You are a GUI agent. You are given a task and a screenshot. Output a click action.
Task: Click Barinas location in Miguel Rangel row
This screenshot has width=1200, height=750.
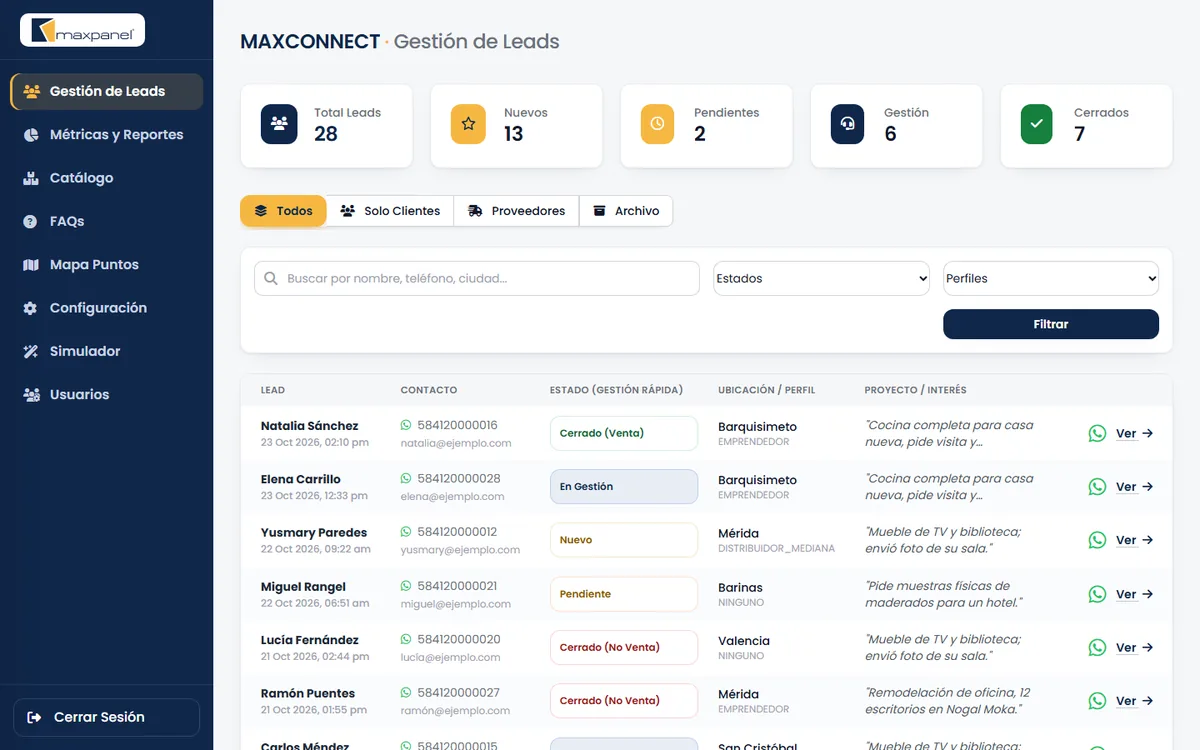pyautogui.click(x=740, y=588)
